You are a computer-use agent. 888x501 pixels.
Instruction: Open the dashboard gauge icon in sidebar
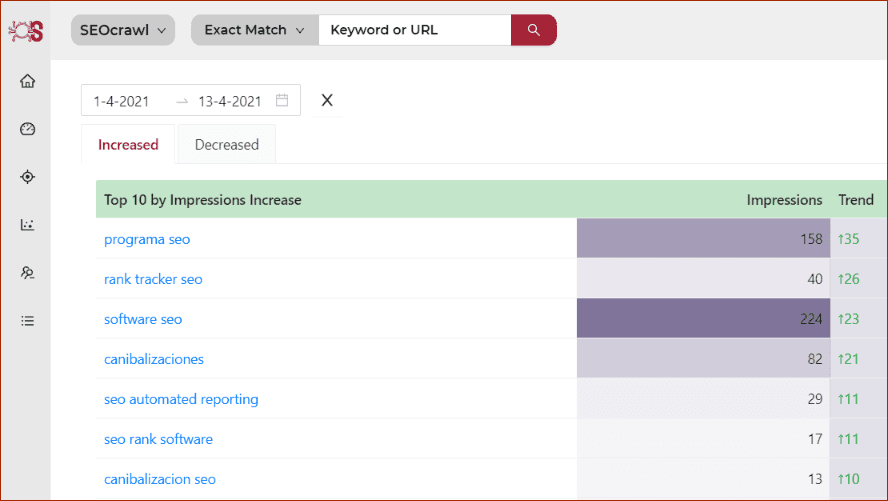click(x=27, y=129)
